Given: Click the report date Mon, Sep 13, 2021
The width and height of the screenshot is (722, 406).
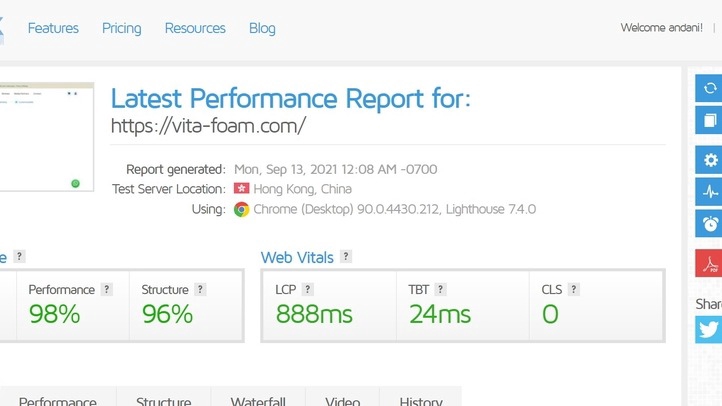Looking at the screenshot, I should 336,169.
